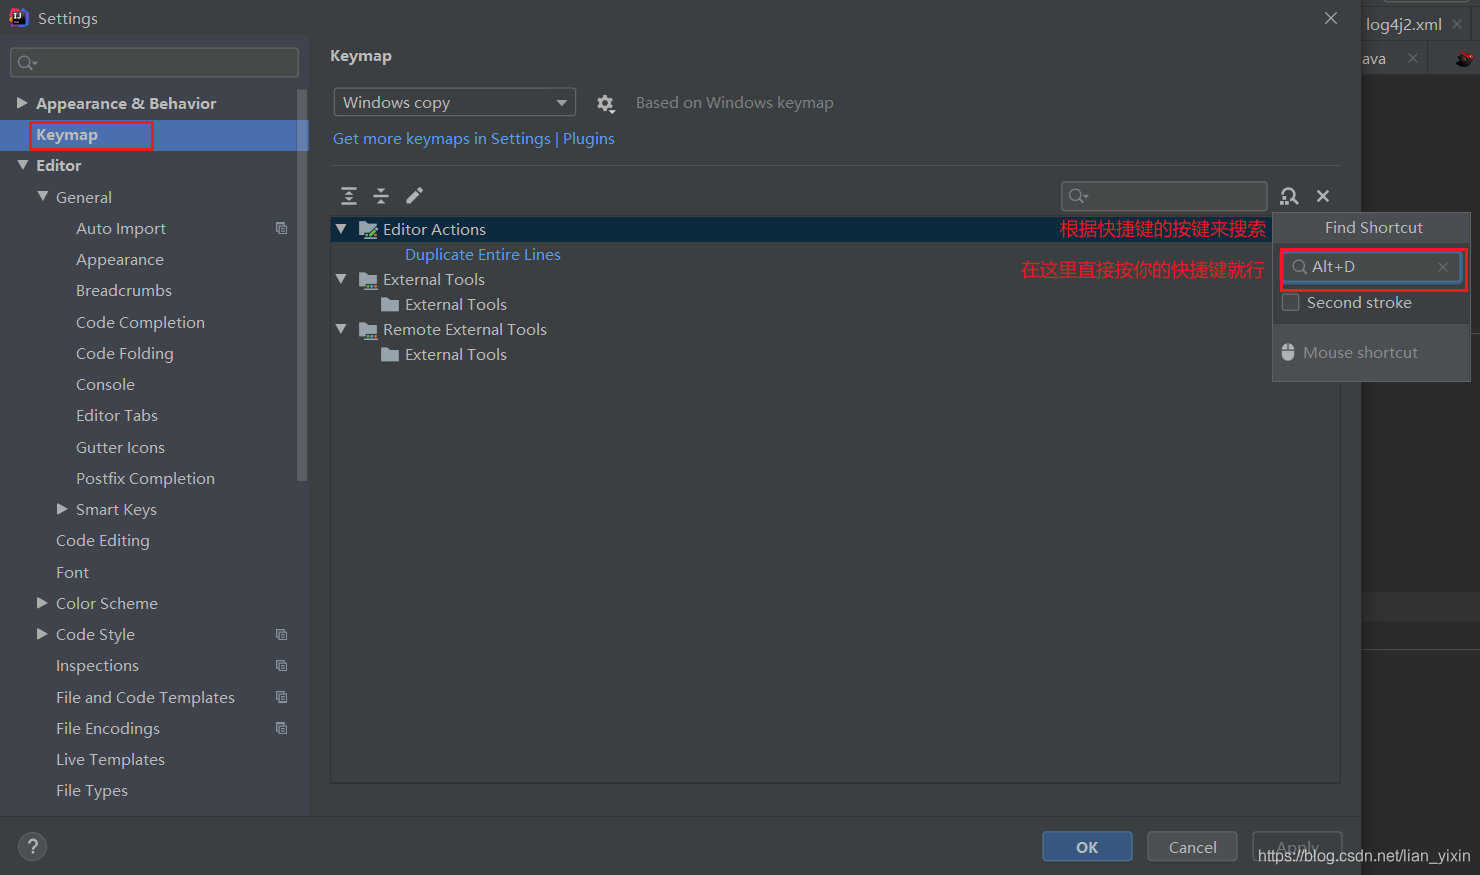Click the 'Based on Windows keymap' label
The height and width of the screenshot is (875, 1480).
tap(734, 102)
